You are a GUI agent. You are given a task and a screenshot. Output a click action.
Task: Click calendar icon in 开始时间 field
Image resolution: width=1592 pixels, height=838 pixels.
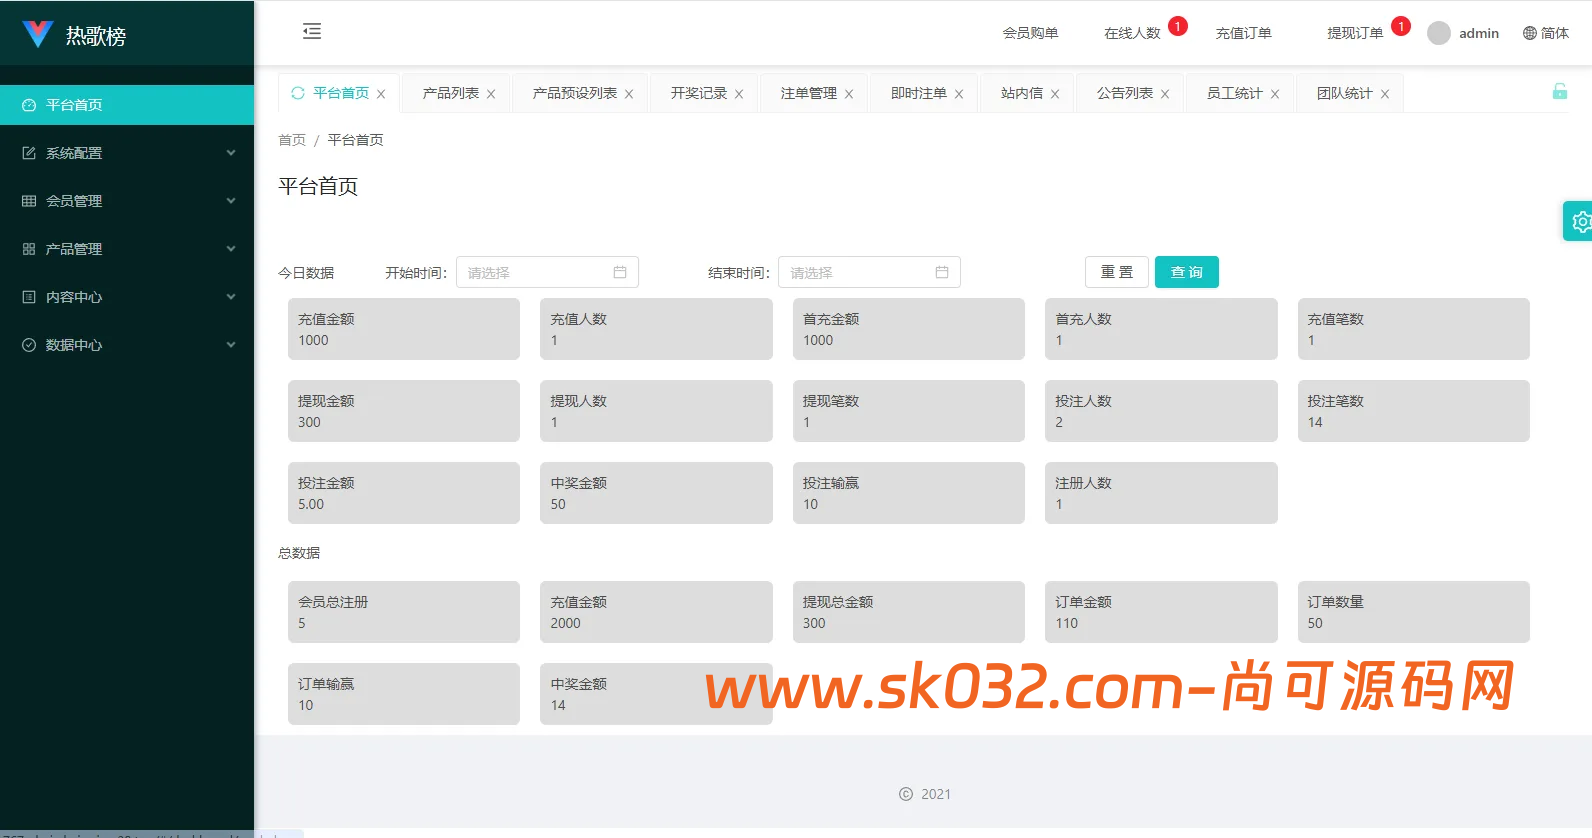click(620, 272)
